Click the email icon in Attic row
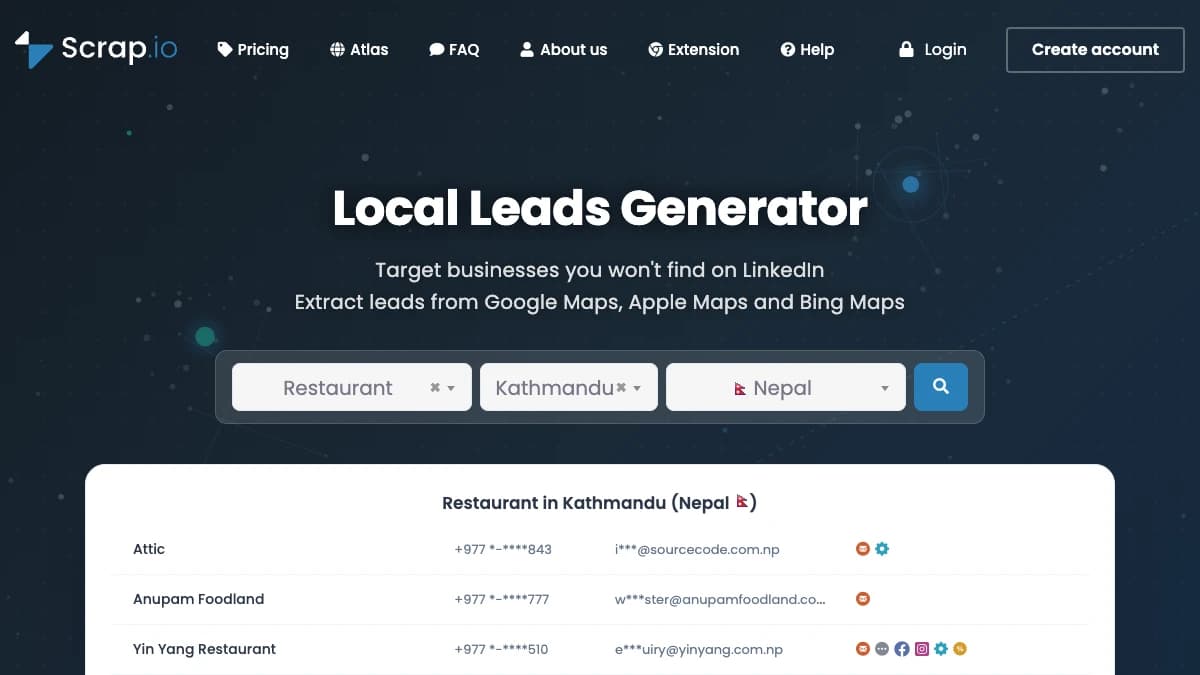Viewport: 1200px width, 675px height. point(863,549)
